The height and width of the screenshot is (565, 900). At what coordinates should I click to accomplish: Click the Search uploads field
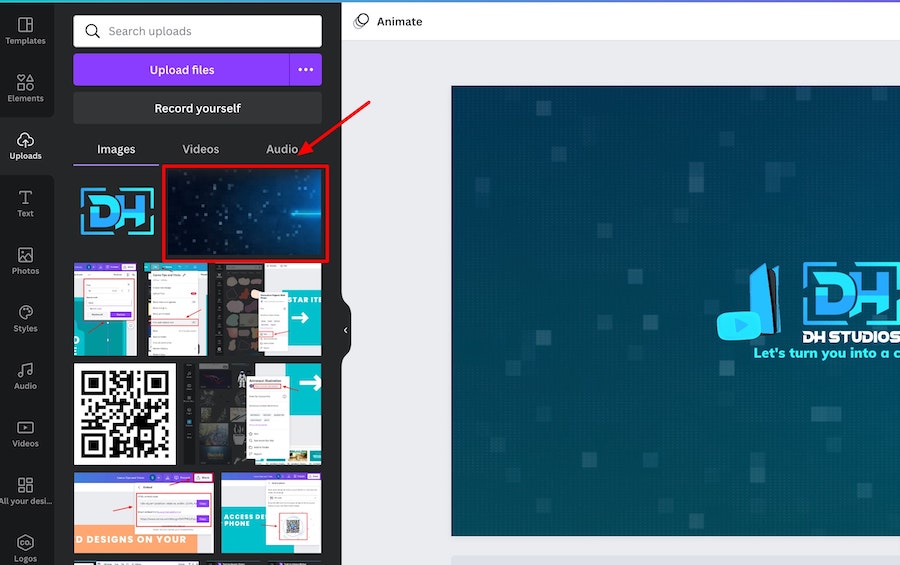click(x=197, y=31)
